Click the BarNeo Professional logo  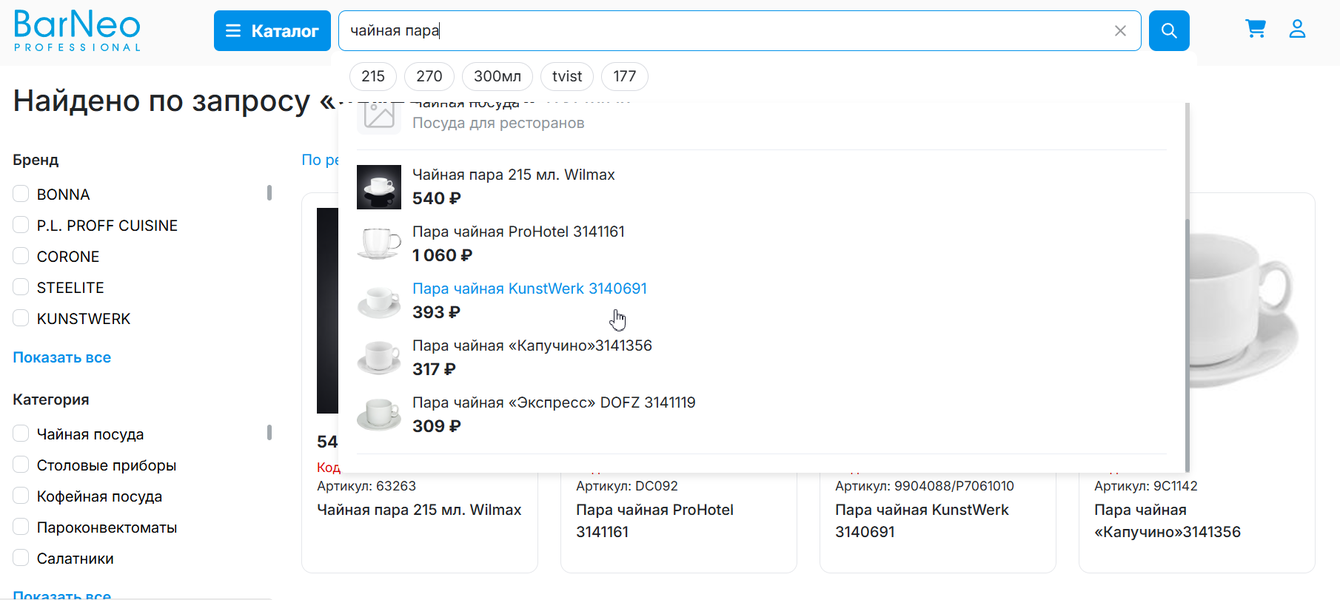(77, 31)
